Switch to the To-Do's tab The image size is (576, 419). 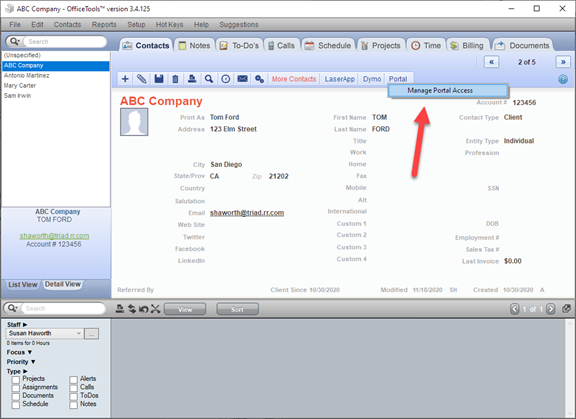tap(240, 46)
